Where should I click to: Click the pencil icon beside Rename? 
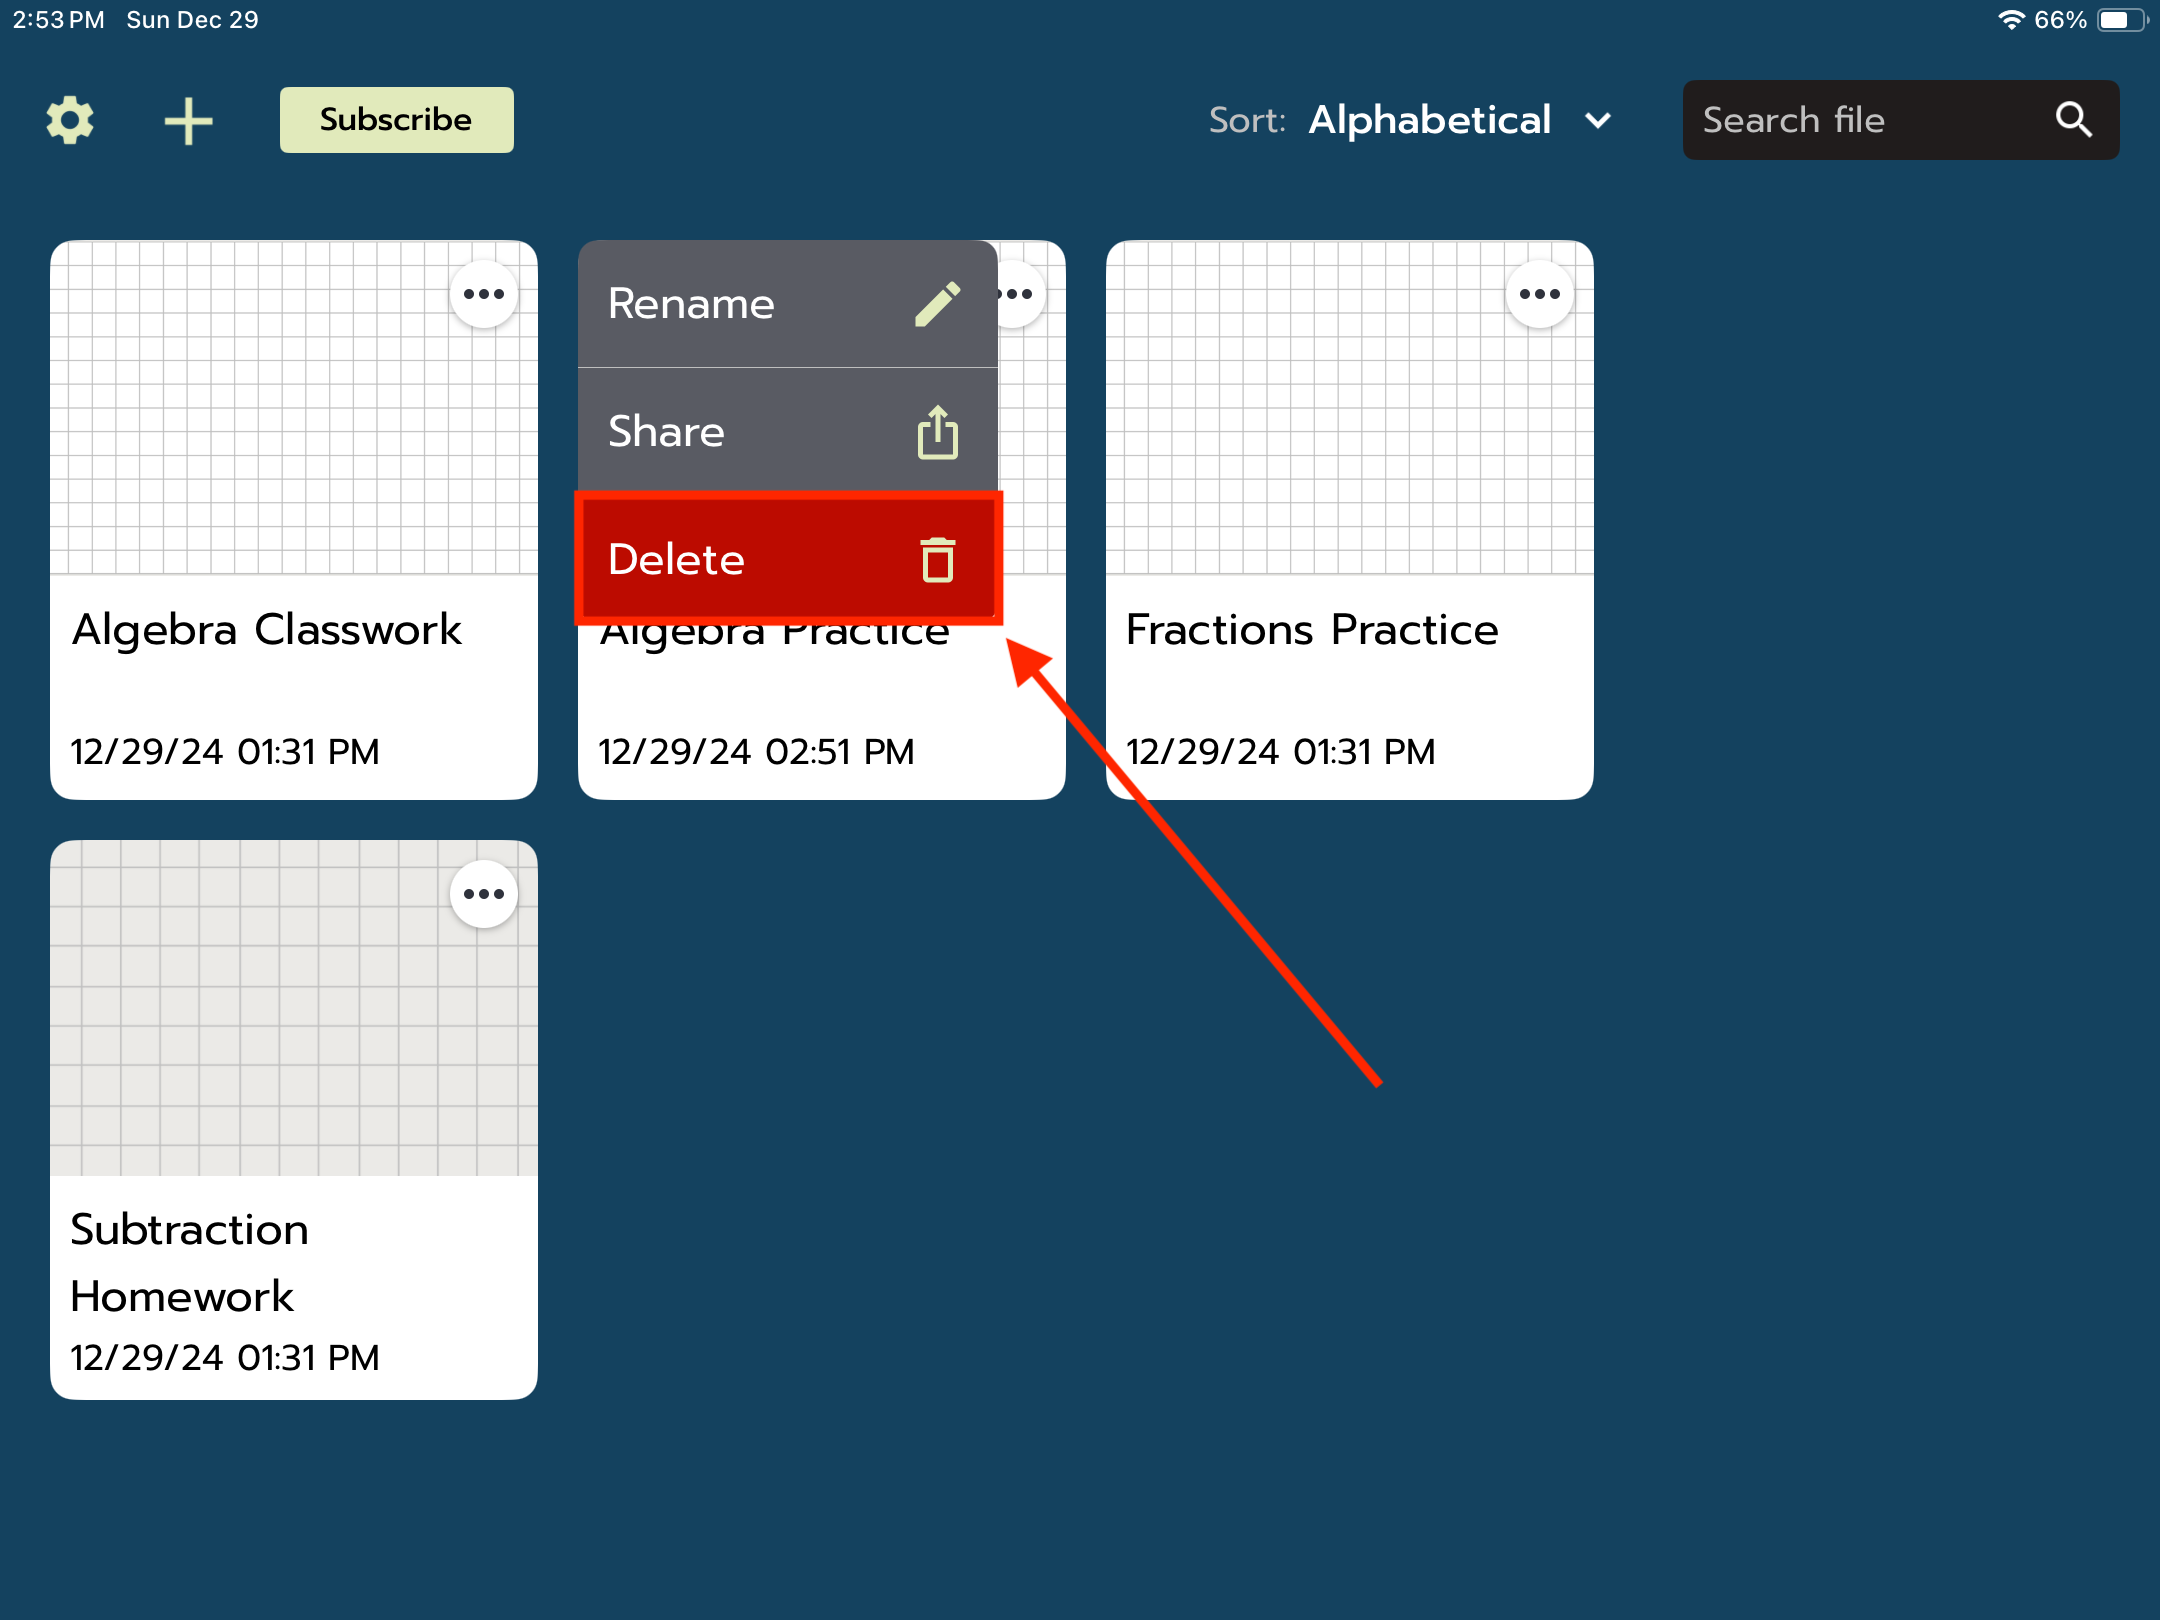click(x=937, y=304)
